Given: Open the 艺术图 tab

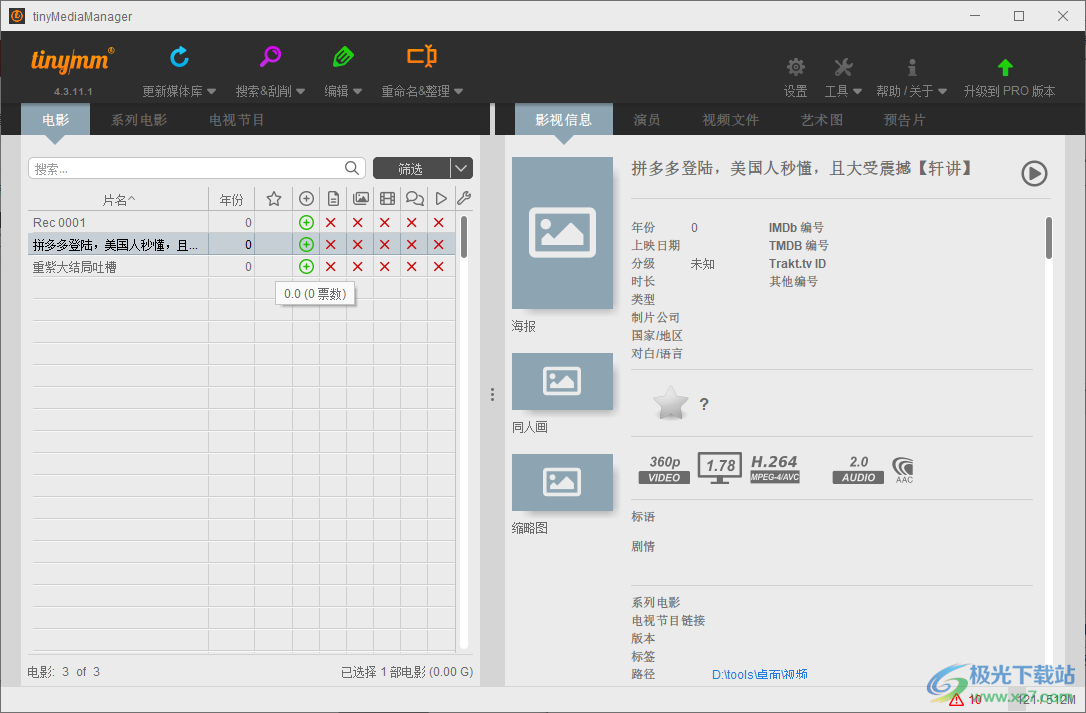Looking at the screenshot, I should tap(821, 120).
